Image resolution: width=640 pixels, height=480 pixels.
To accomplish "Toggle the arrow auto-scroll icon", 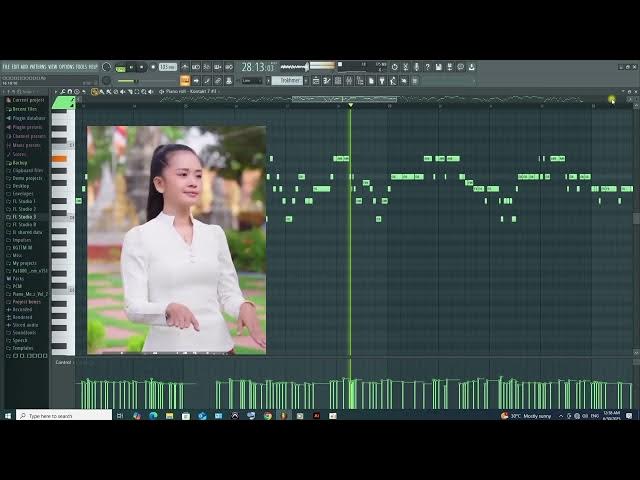I will (x=196, y=81).
